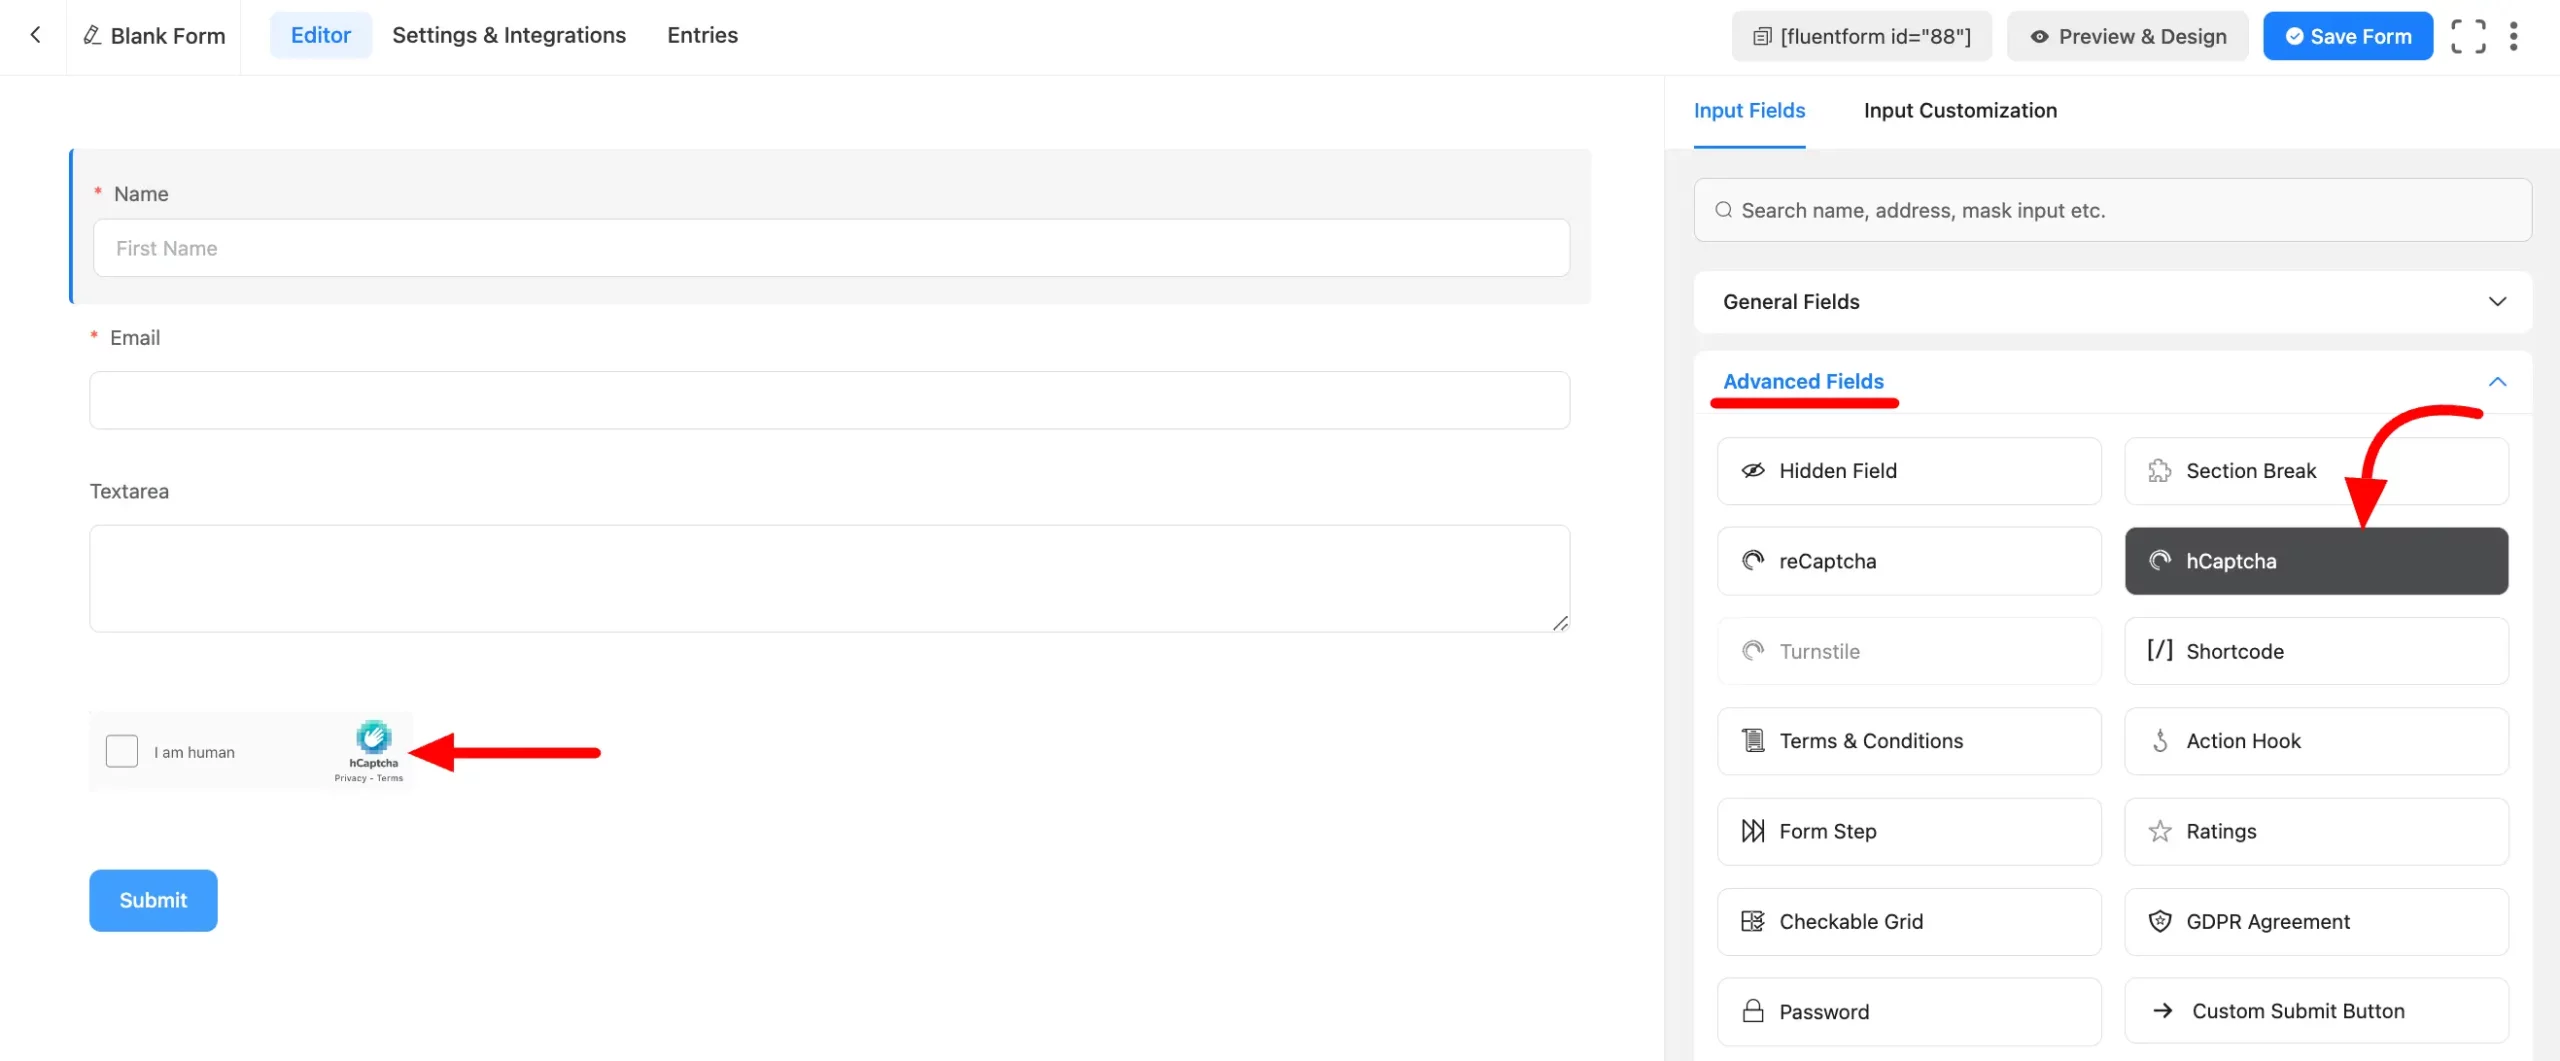The height and width of the screenshot is (1061, 2560).
Task: Expand the General Fields section
Action: [2111, 302]
